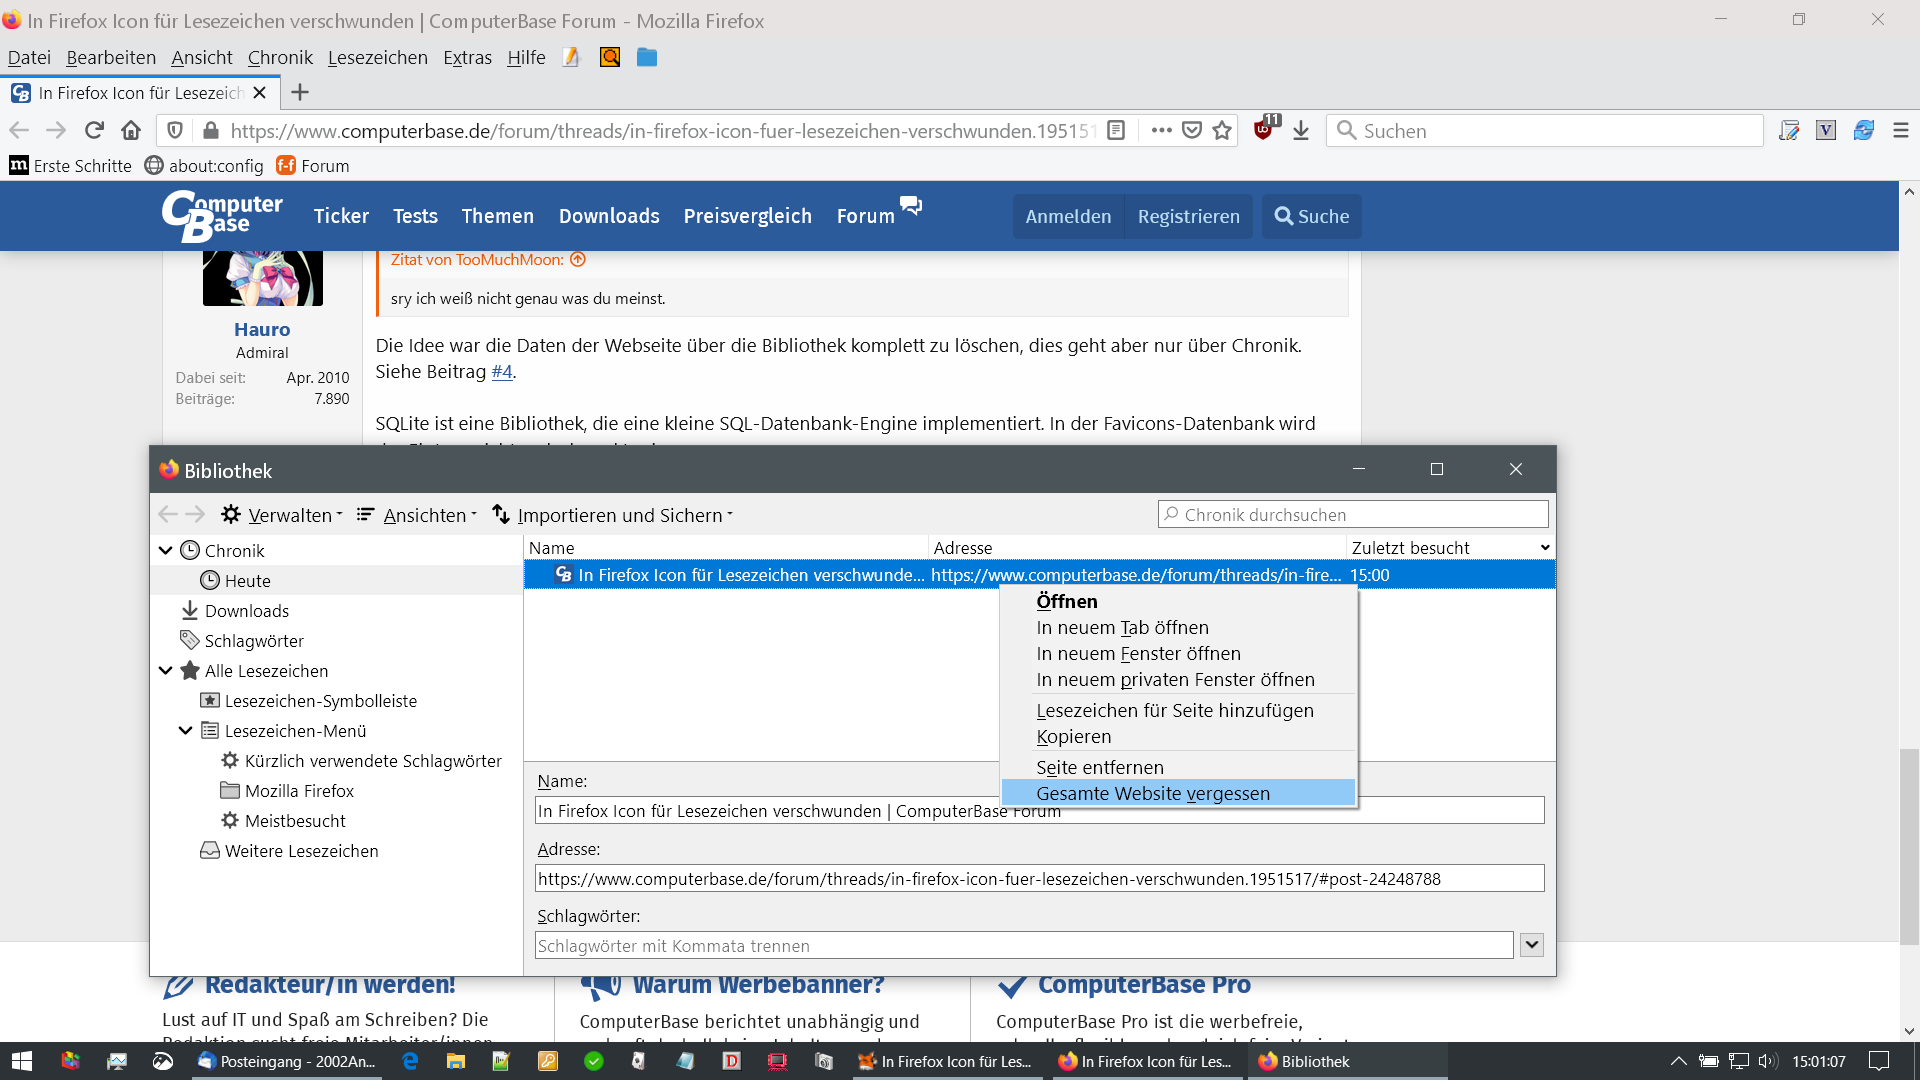1920x1080 pixels.
Task: Bookmark page with the star icon
Action: [x=1222, y=130]
